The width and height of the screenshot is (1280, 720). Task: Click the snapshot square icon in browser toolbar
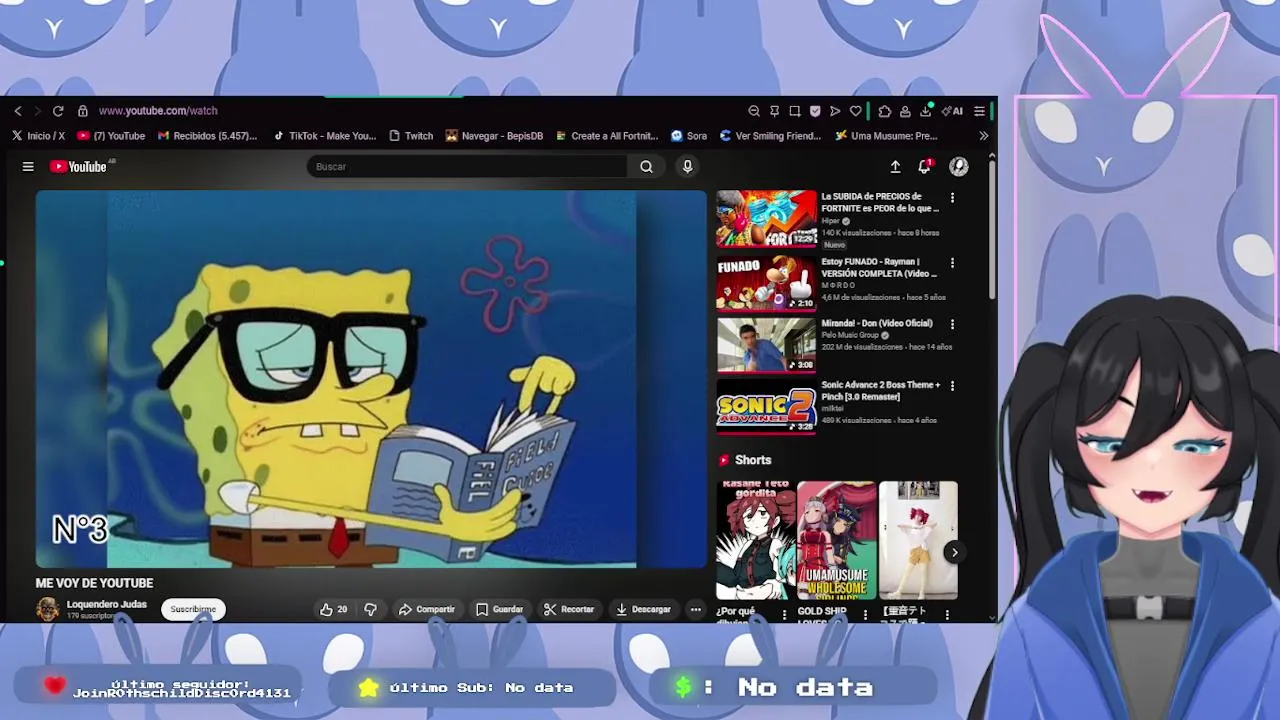tap(794, 111)
